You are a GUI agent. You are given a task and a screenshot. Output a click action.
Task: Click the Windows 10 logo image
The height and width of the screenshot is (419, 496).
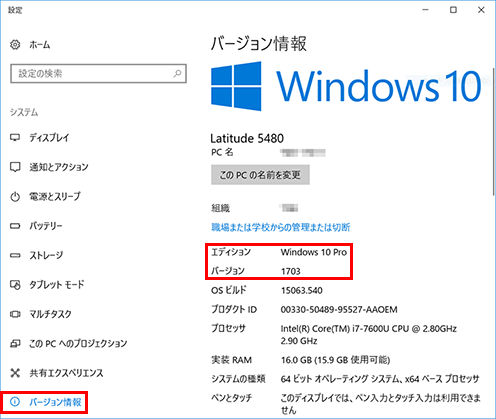click(x=346, y=86)
